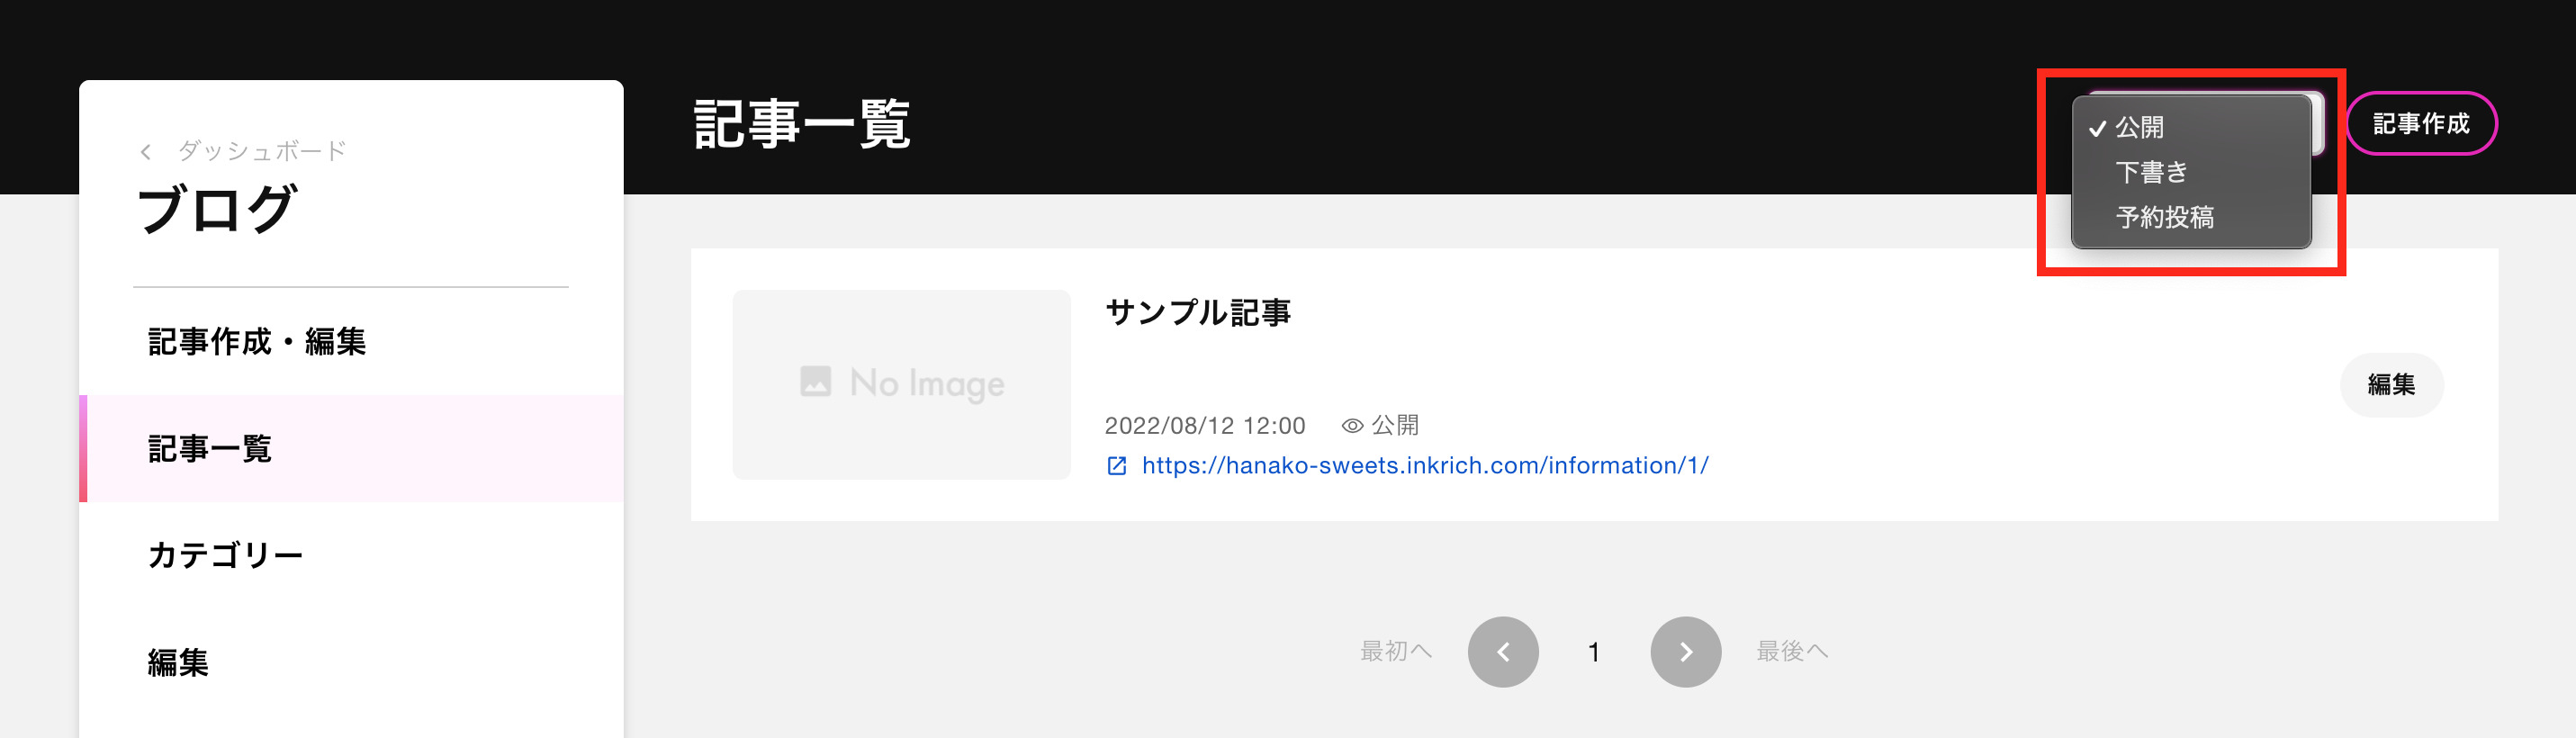This screenshot has width=2576, height=738.
Task: Click the back chevron beside ダッシュボード
Action: (x=146, y=152)
